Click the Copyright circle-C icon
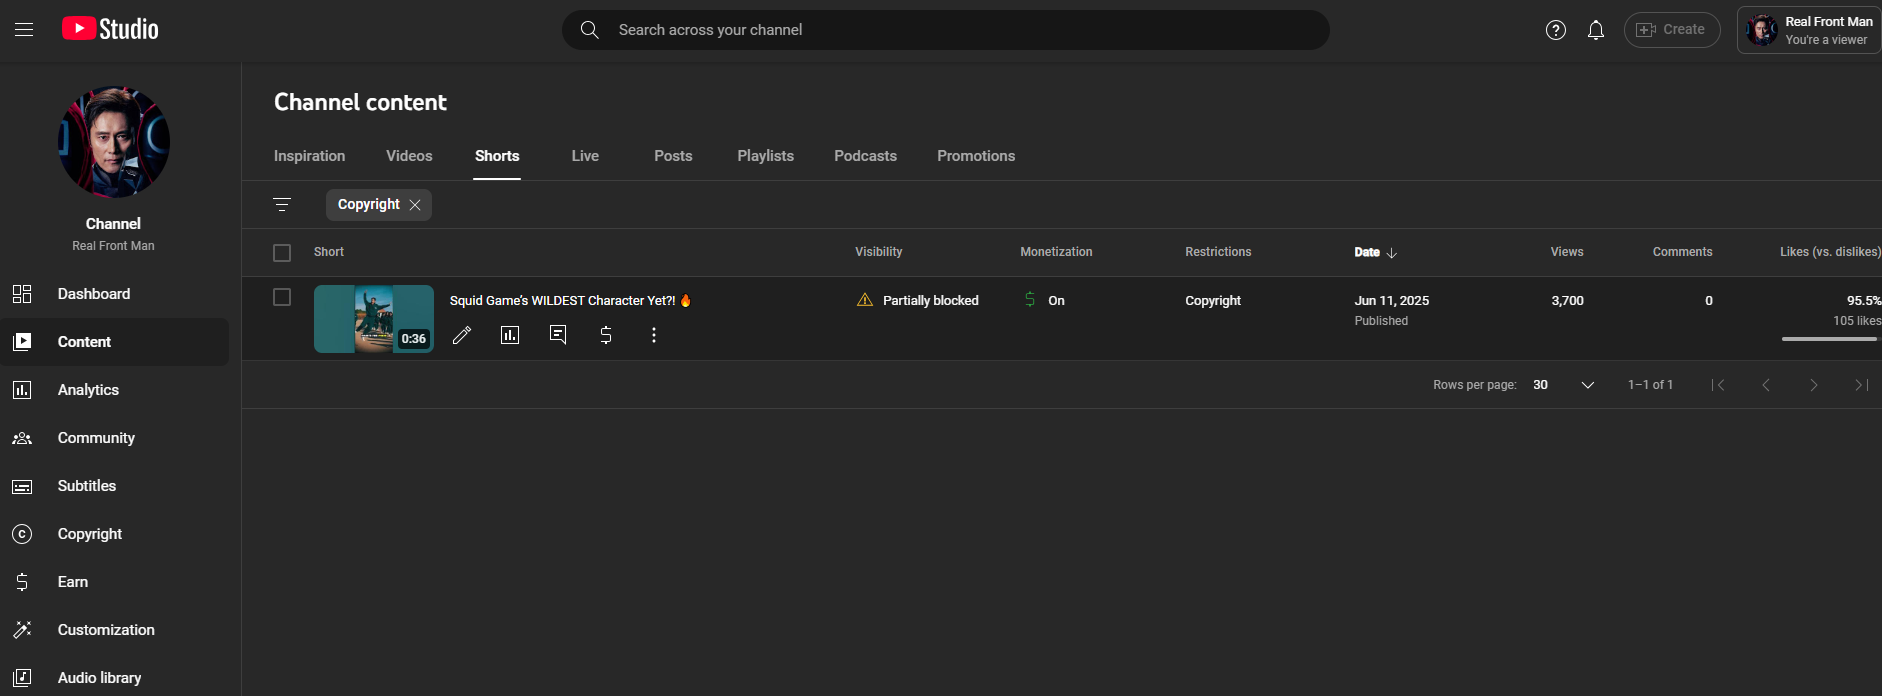This screenshot has width=1882, height=696. tap(22, 534)
